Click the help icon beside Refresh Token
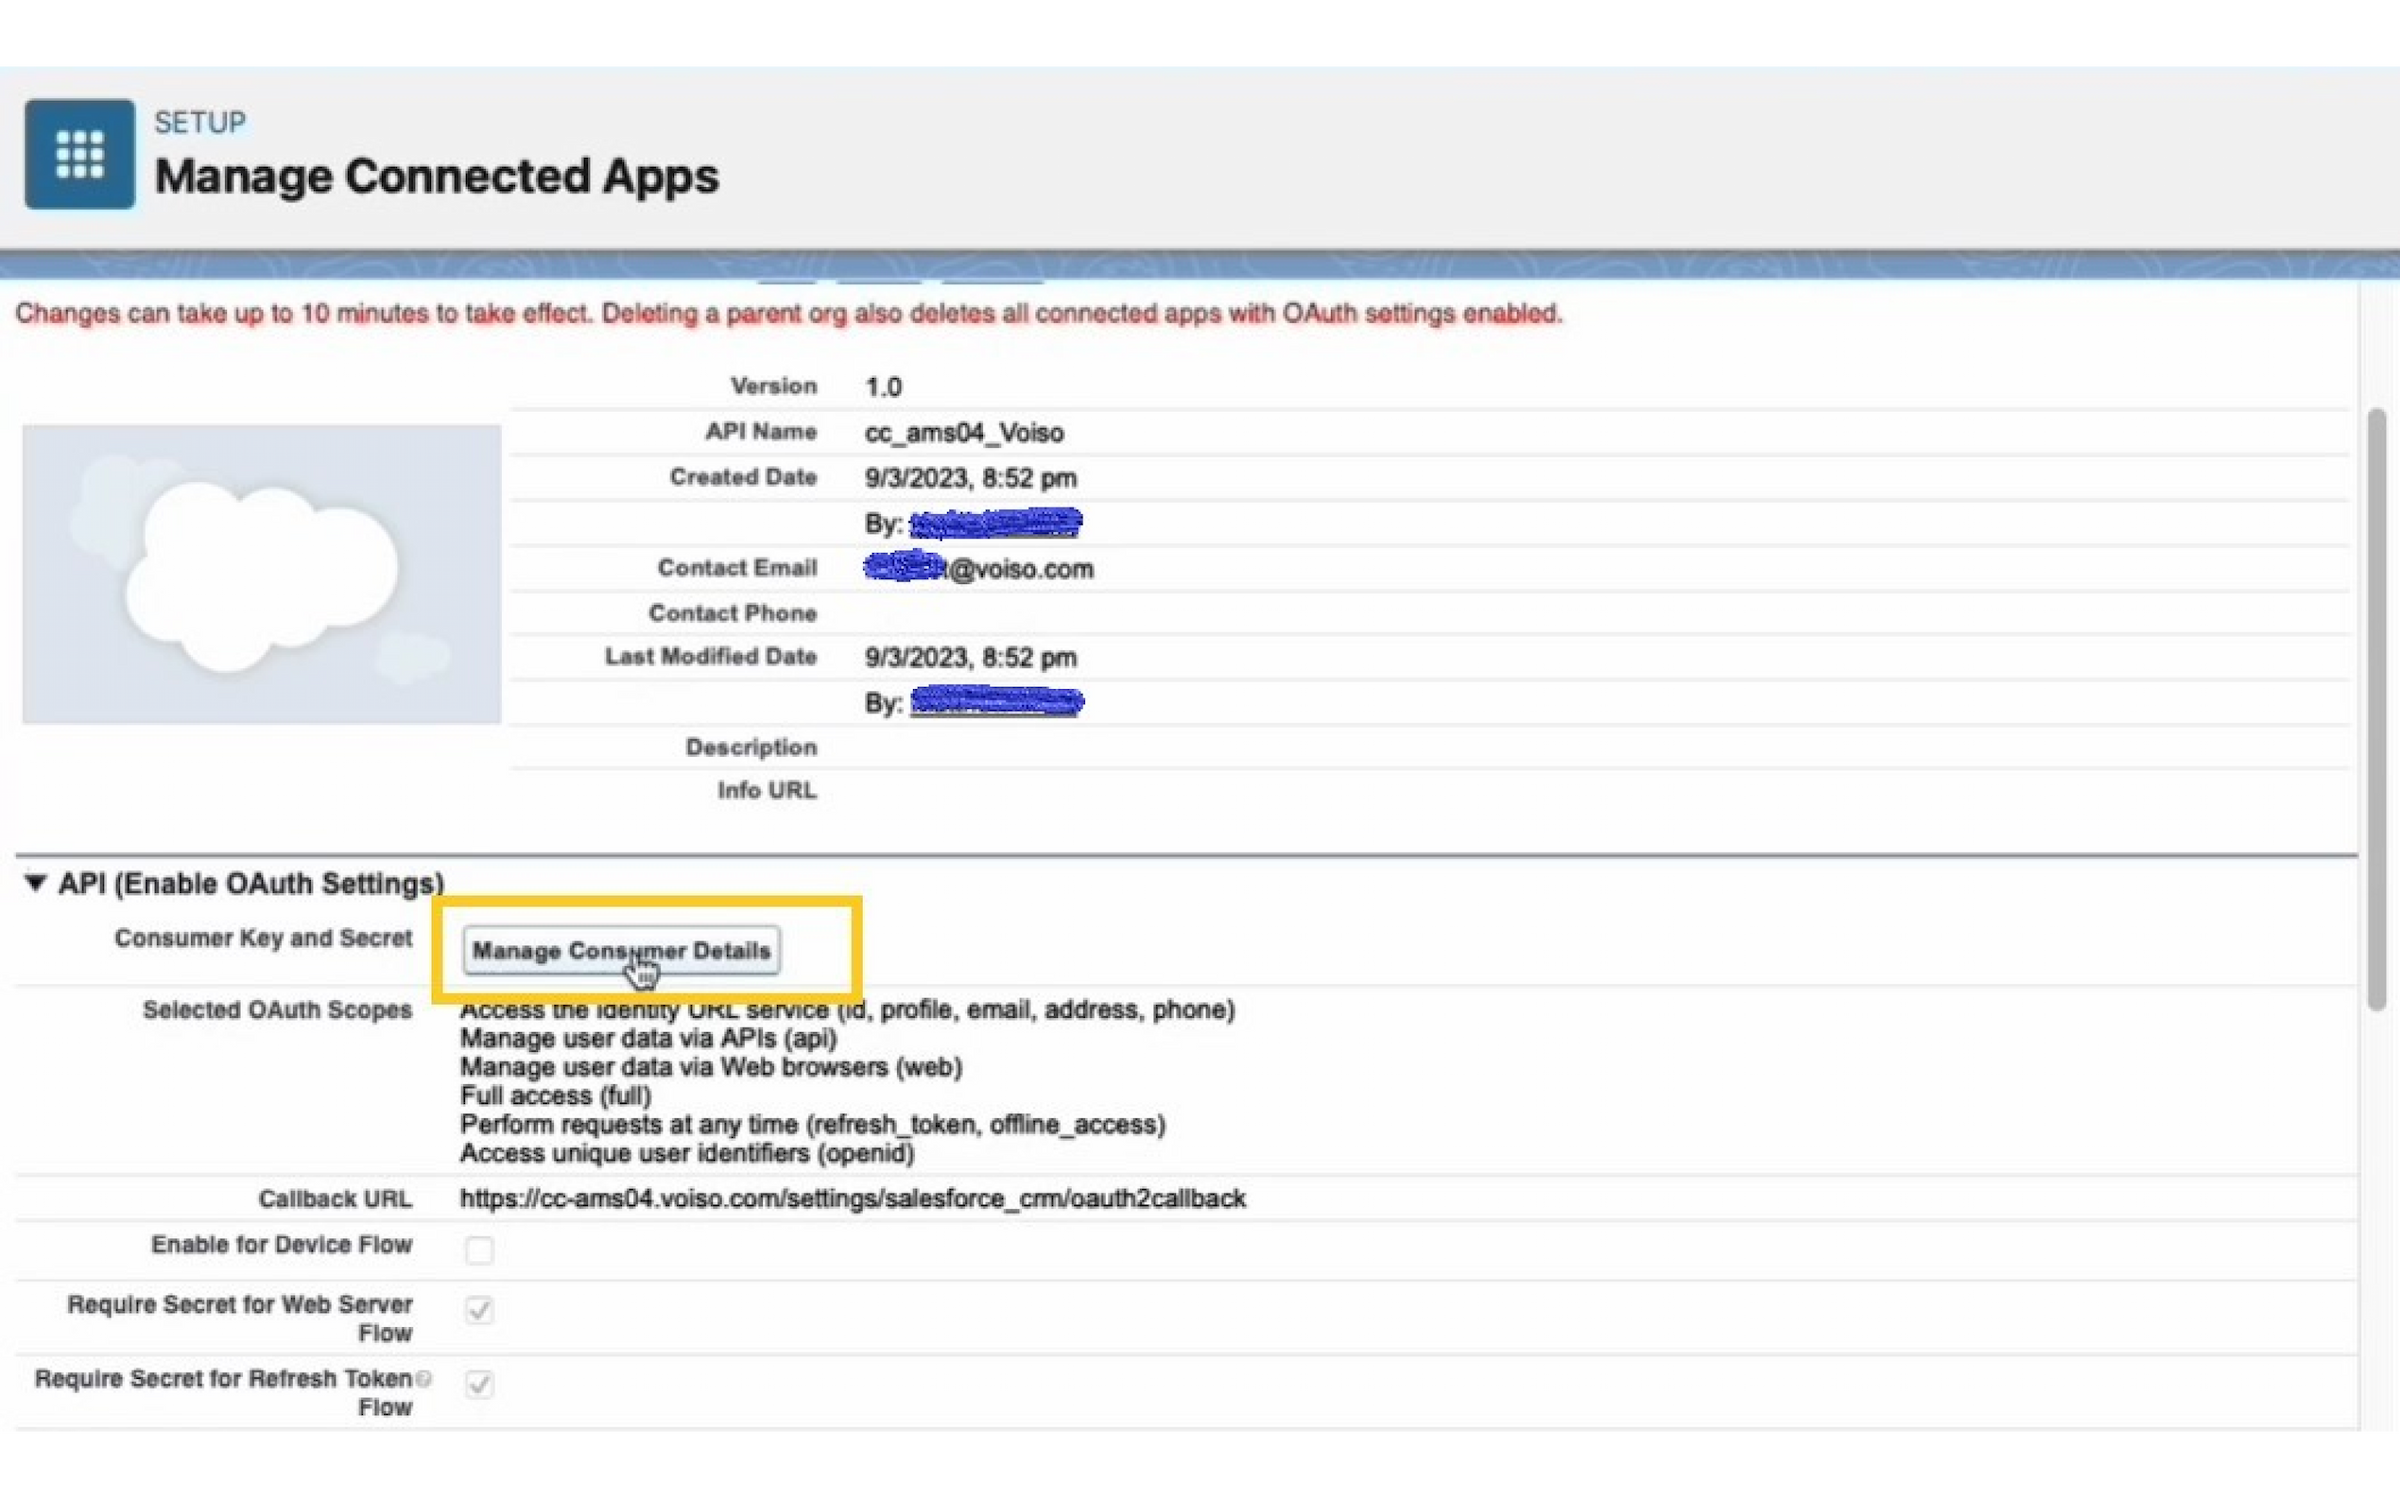This screenshot has height=1498, width=2400. (424, 1378)
